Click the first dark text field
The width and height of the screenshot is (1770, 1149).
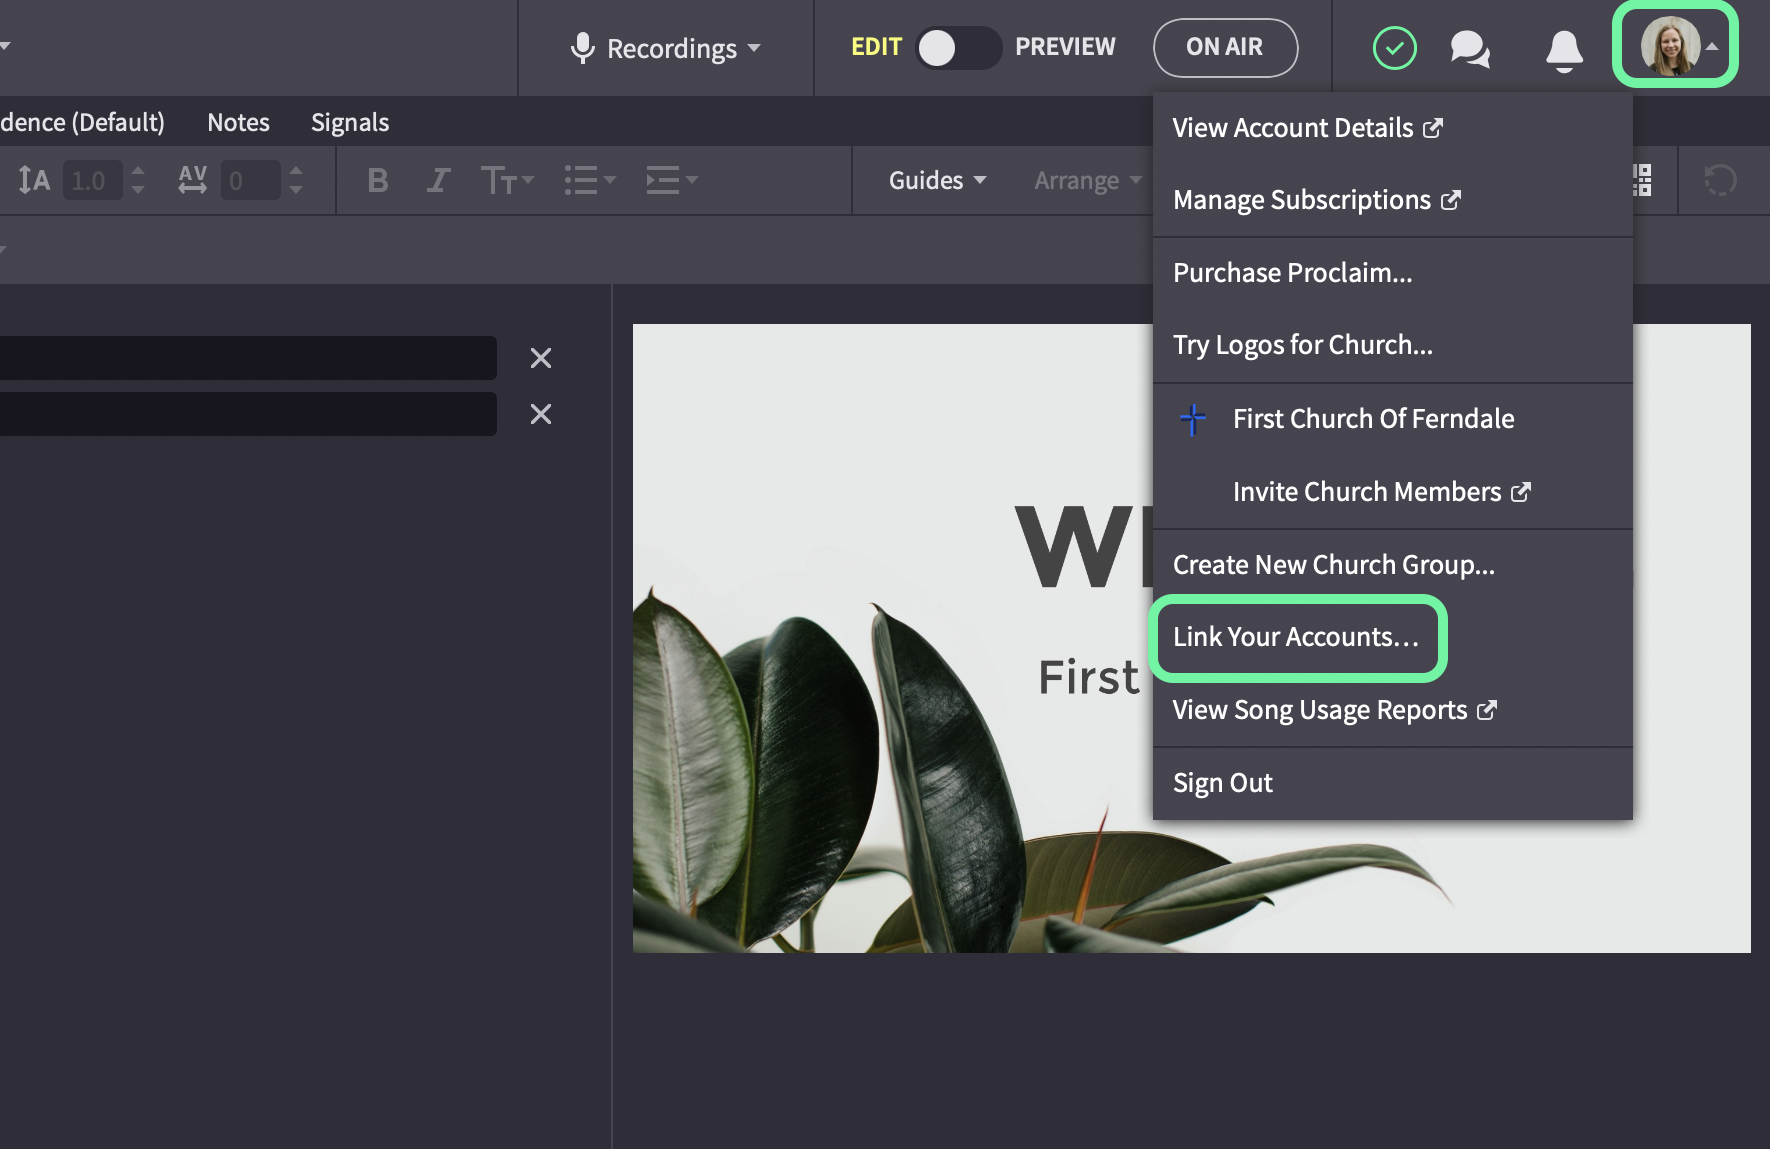pyautogui.click(x=248, y=358)
